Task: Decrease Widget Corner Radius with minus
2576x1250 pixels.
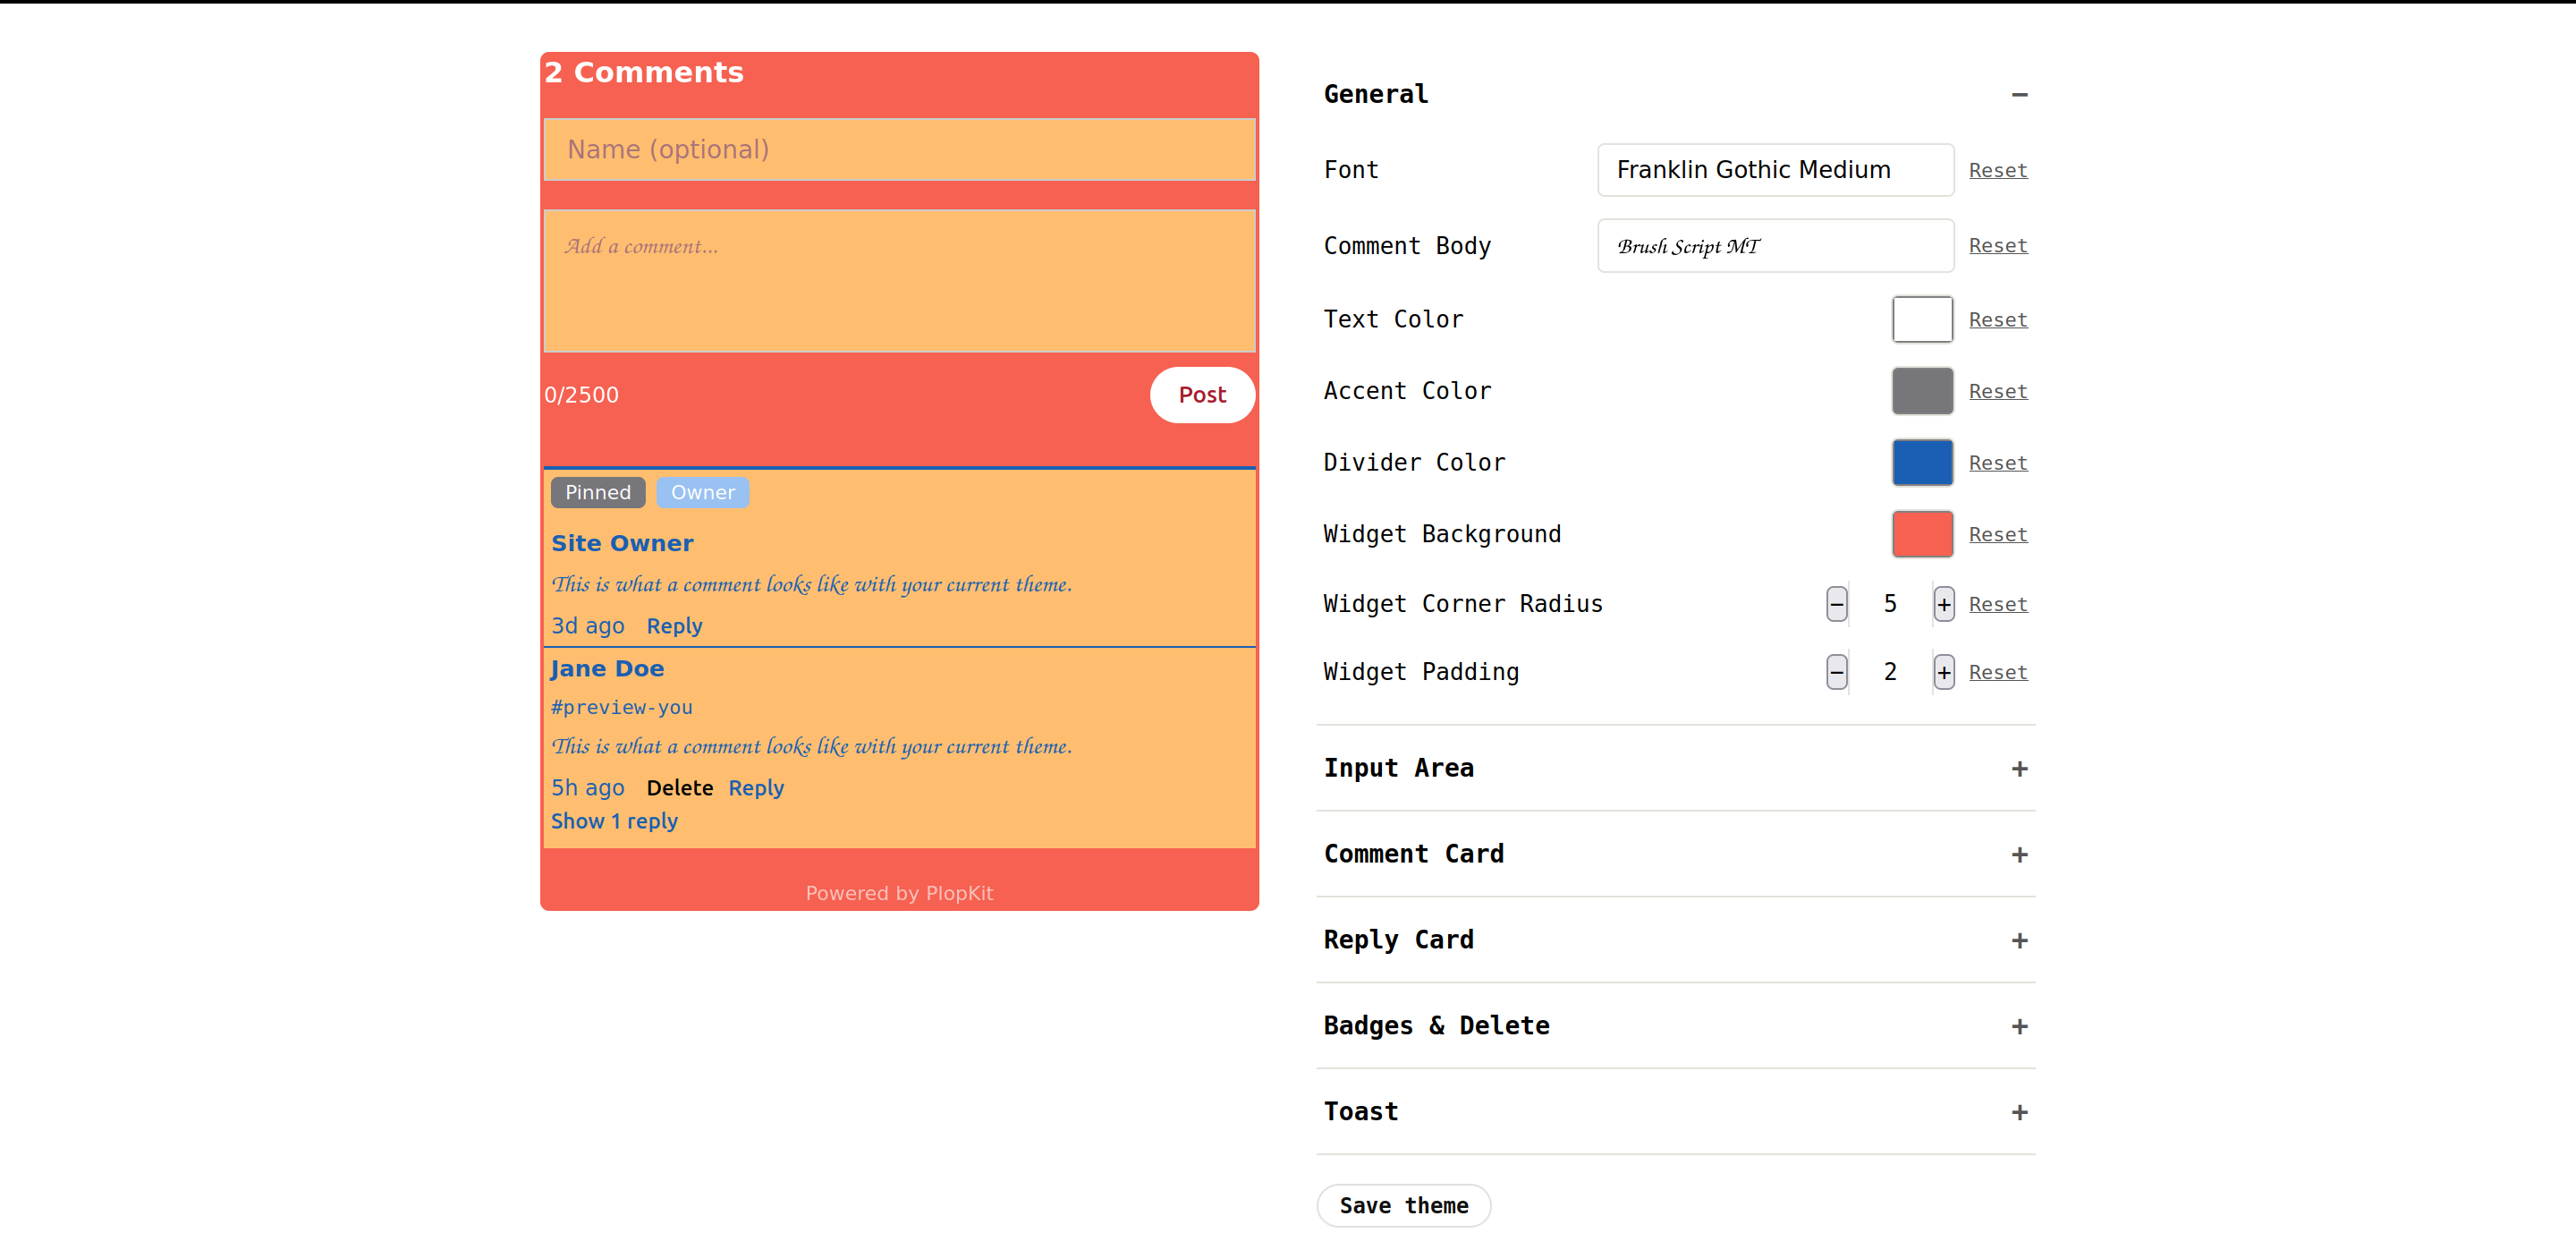Action: pyautogui.click(x=1837, y=604)
